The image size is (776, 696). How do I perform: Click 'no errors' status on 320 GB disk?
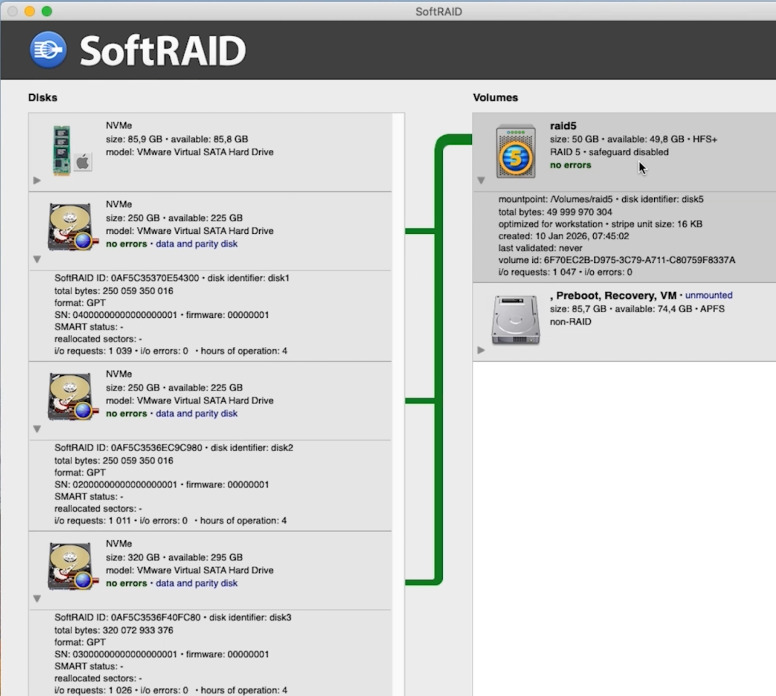tap(126, 583)
